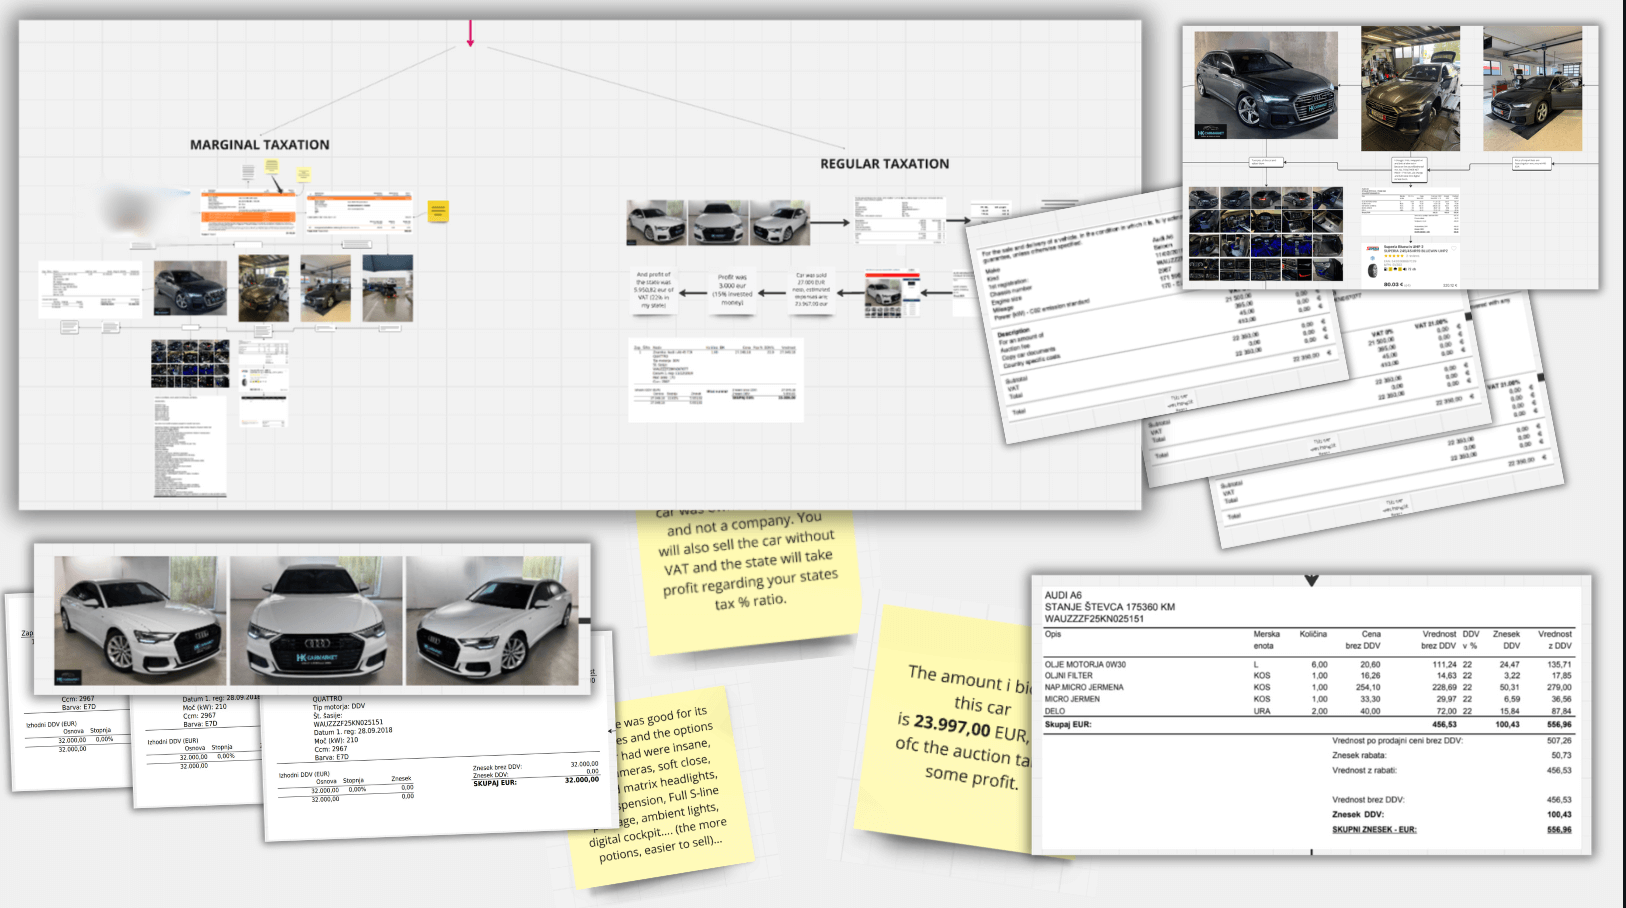Image resolution: width=1626 pixels, height=908 pixels.
Task: Open the middle white Audi thumbnail under Regular Taxation
Action: [x=717, y=223]
